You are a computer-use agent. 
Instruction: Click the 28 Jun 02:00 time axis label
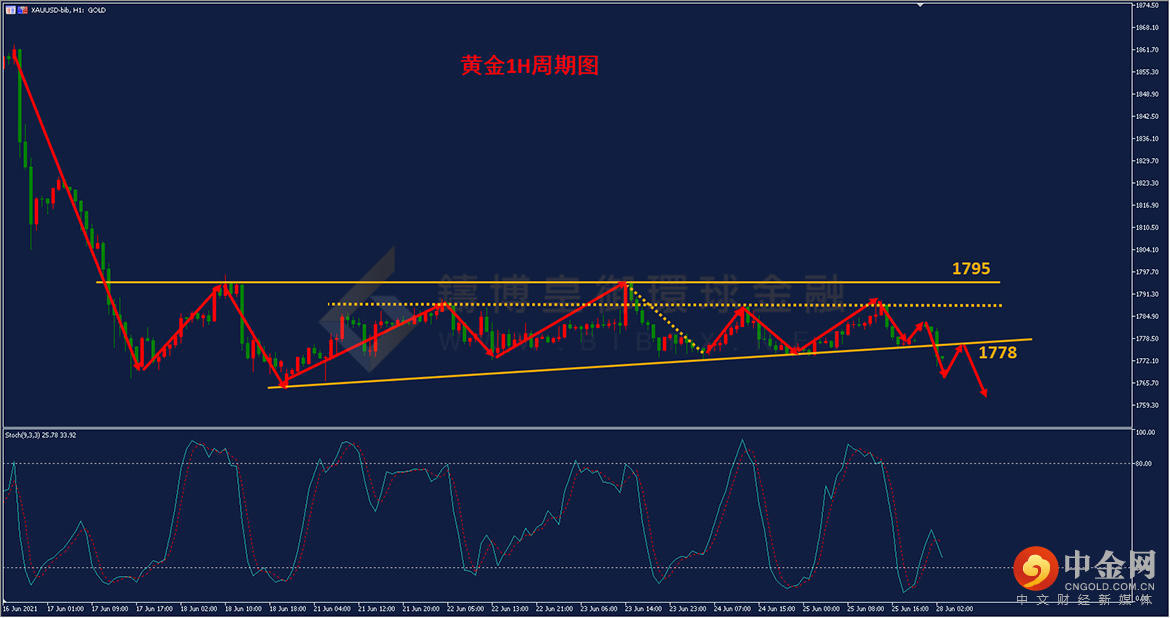coord(955,610)
